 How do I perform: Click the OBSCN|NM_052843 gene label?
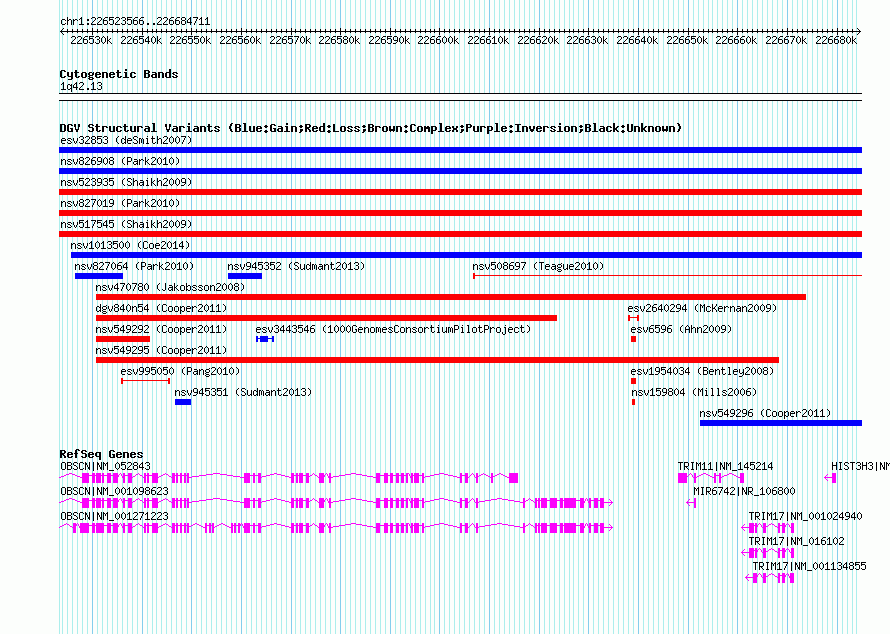[x=106, y=466]
